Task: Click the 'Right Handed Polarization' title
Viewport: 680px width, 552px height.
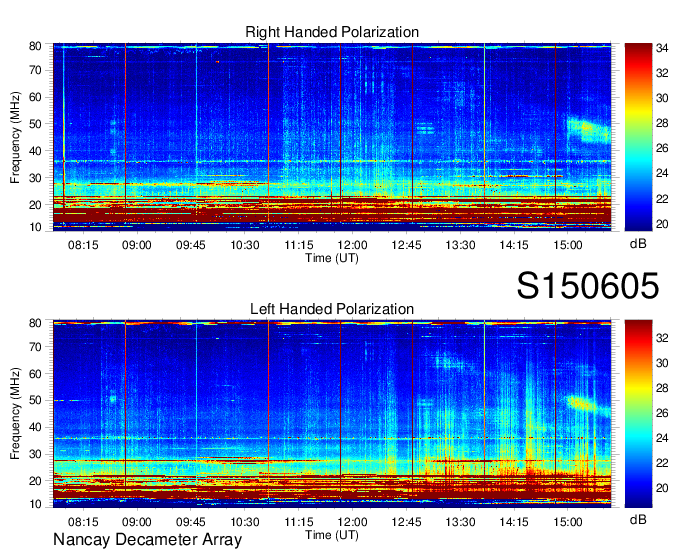Action: click(332, 32)
